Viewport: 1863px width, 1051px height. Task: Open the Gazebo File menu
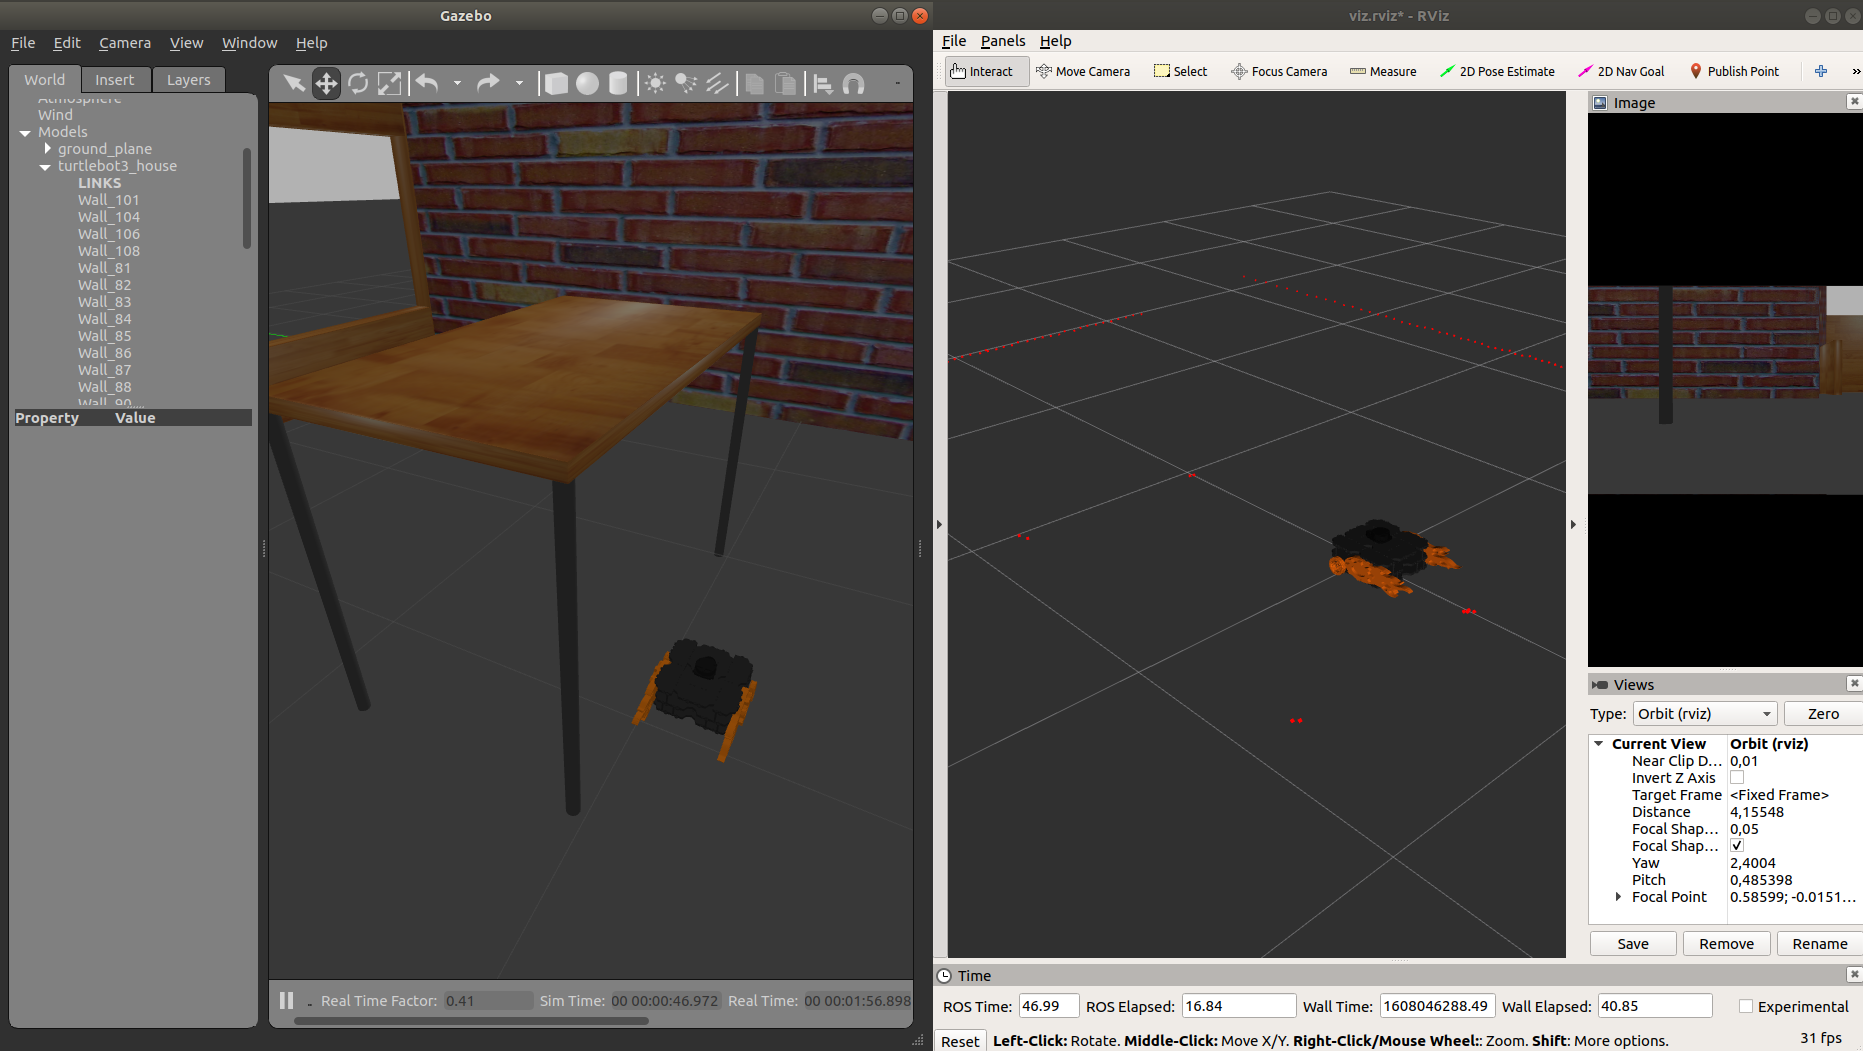click(23, 43)
